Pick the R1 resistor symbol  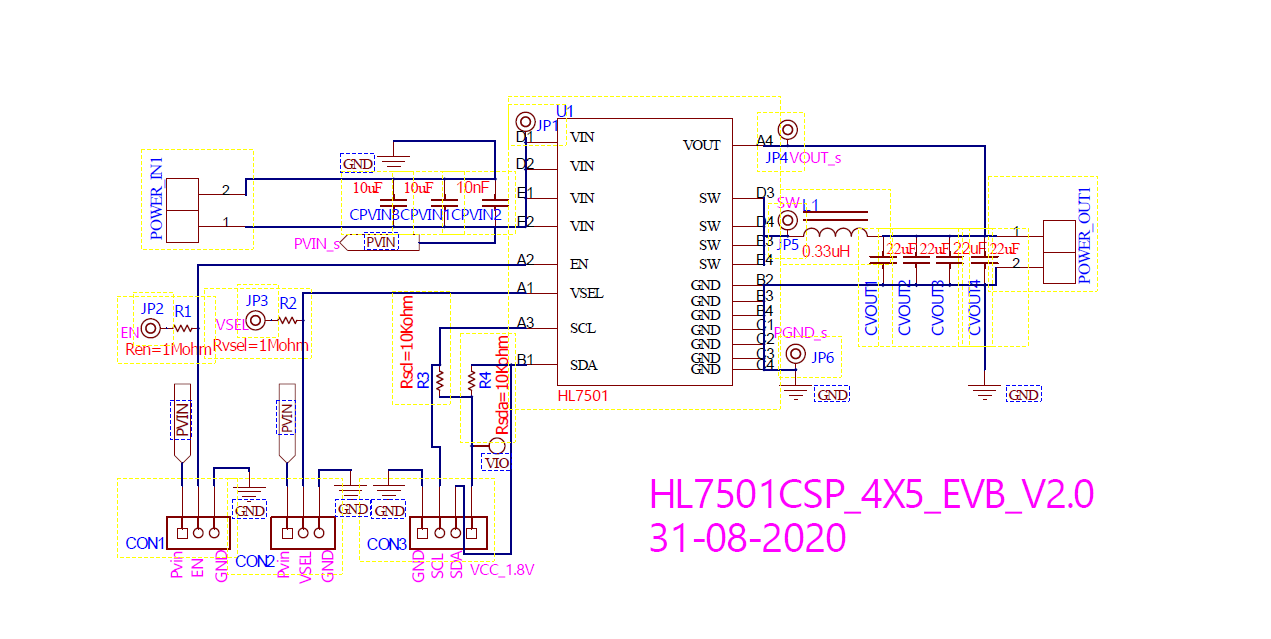[x=183, y=328]
